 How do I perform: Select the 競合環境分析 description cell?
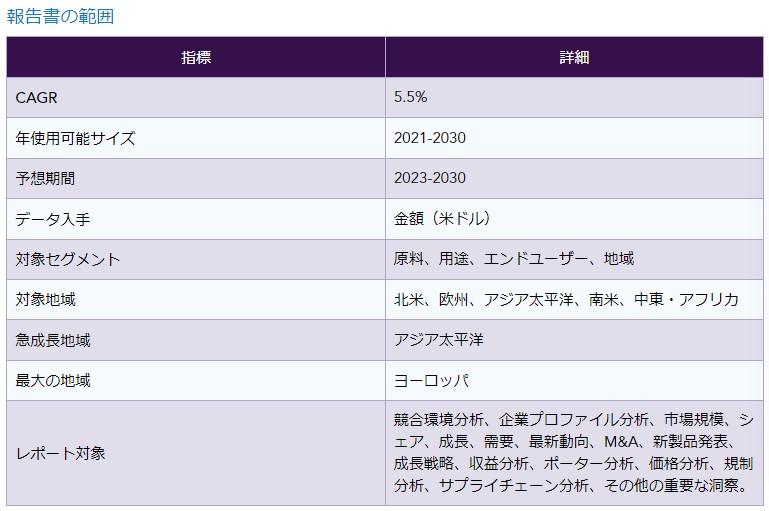coord(574,453)
